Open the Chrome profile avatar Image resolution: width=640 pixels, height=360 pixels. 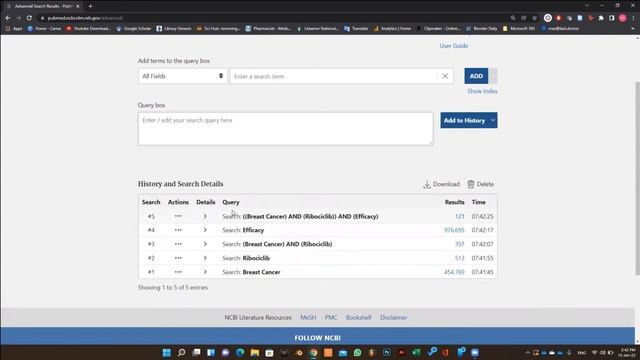click(622, 18)
